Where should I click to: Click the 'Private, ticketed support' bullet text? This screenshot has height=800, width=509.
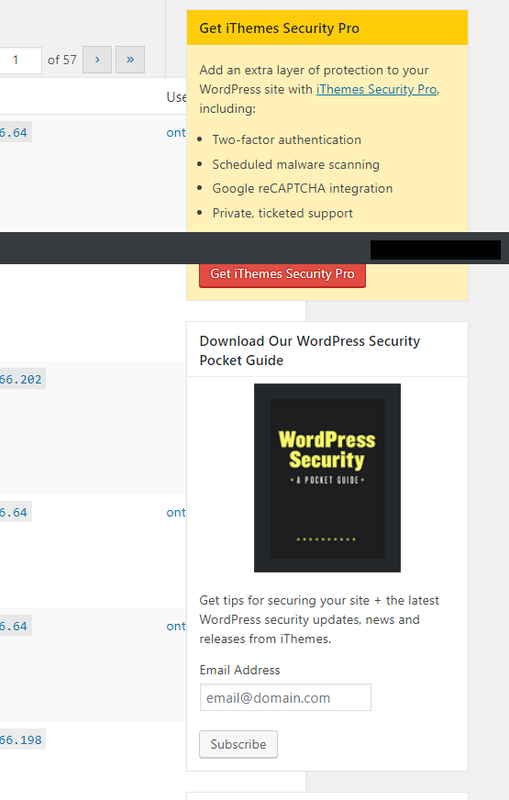coord(283,213)
